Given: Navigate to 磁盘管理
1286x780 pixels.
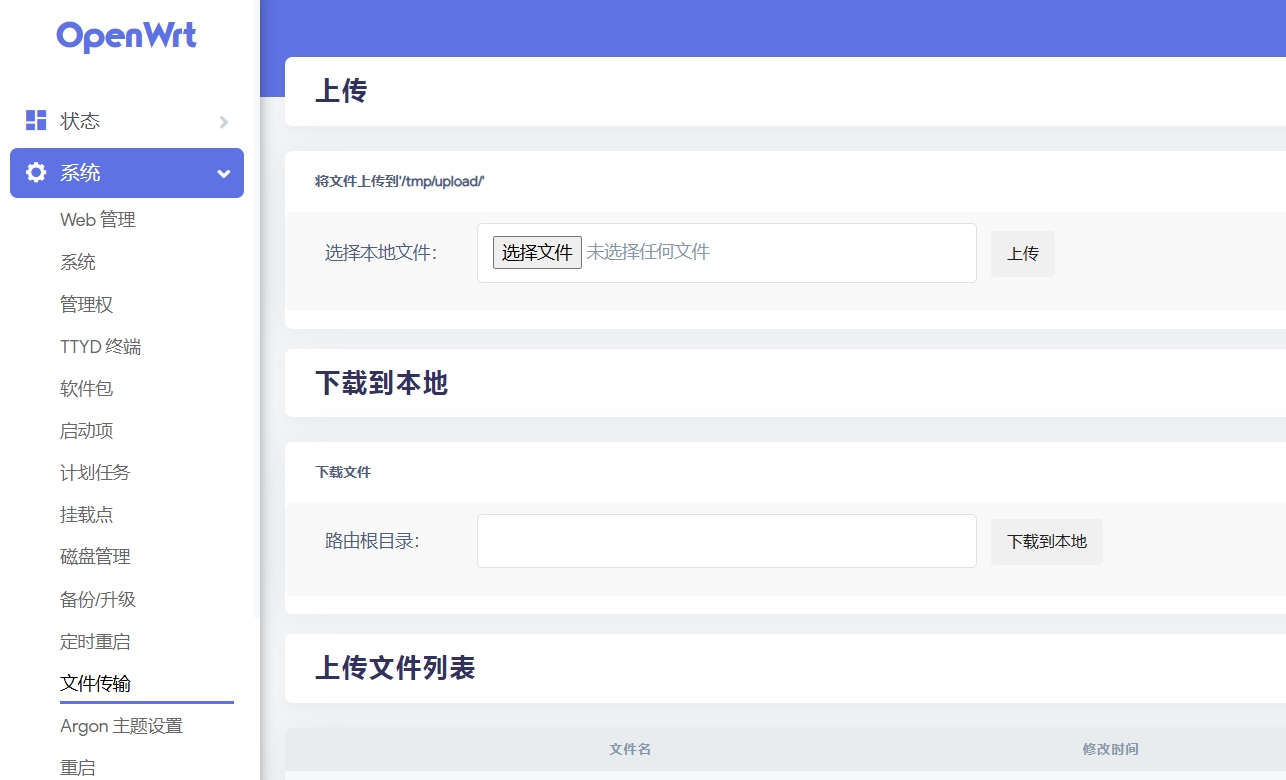Looking at the screenshot, I should [95, 557].
